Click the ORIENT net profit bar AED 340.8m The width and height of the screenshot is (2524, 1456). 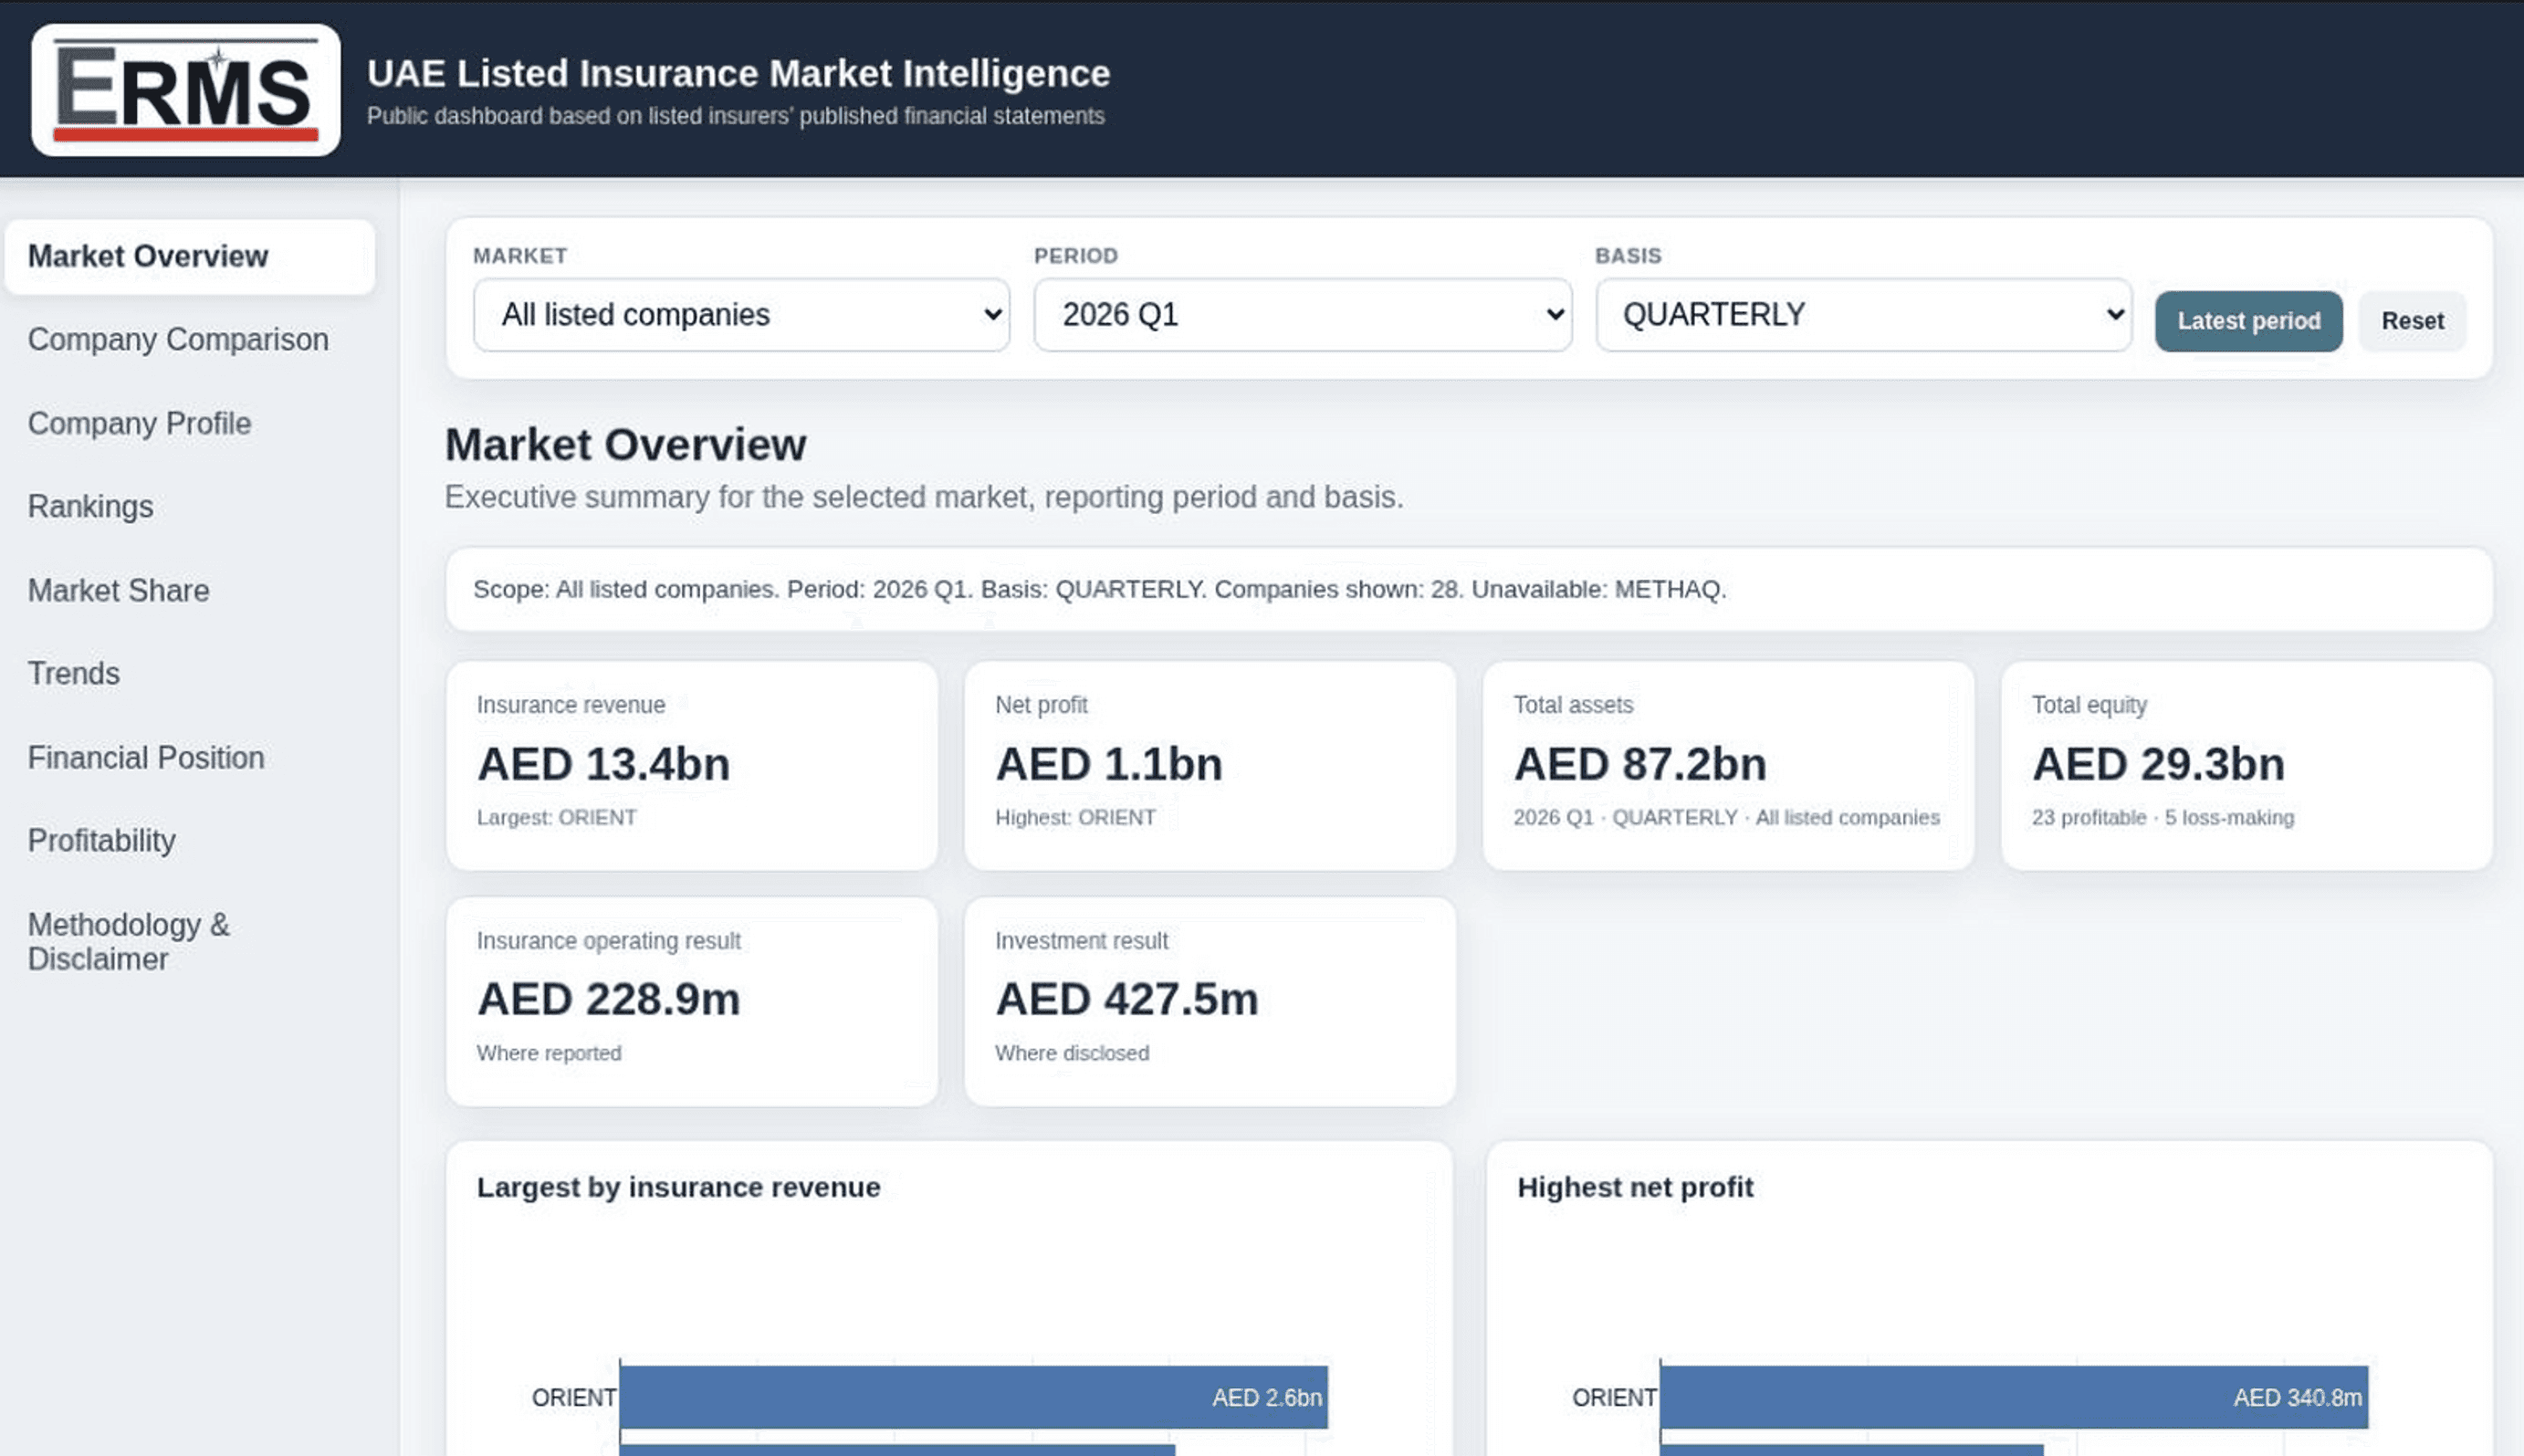tap(2013, 1397)
